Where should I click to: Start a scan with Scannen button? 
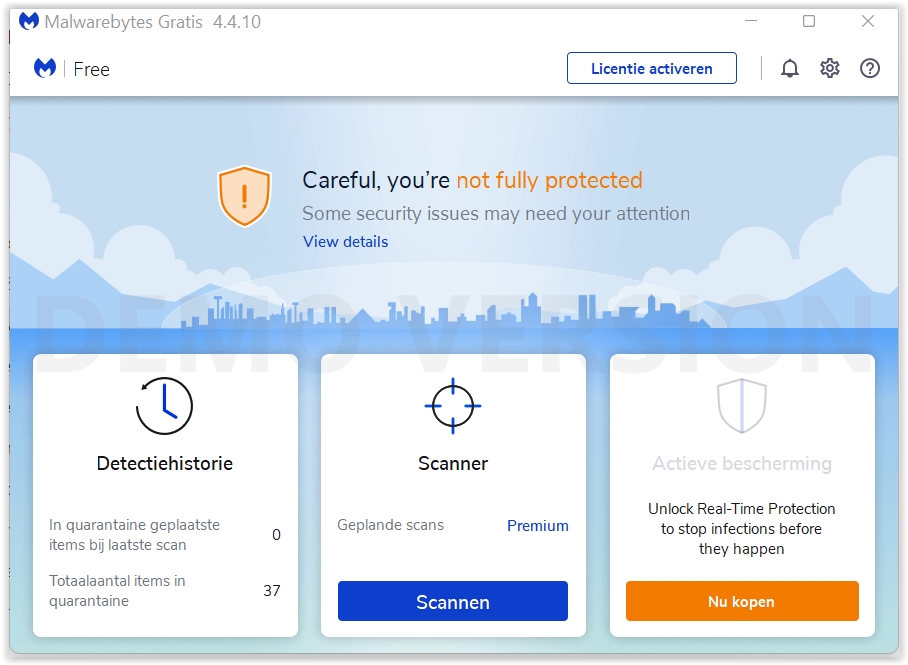[452, 602]
